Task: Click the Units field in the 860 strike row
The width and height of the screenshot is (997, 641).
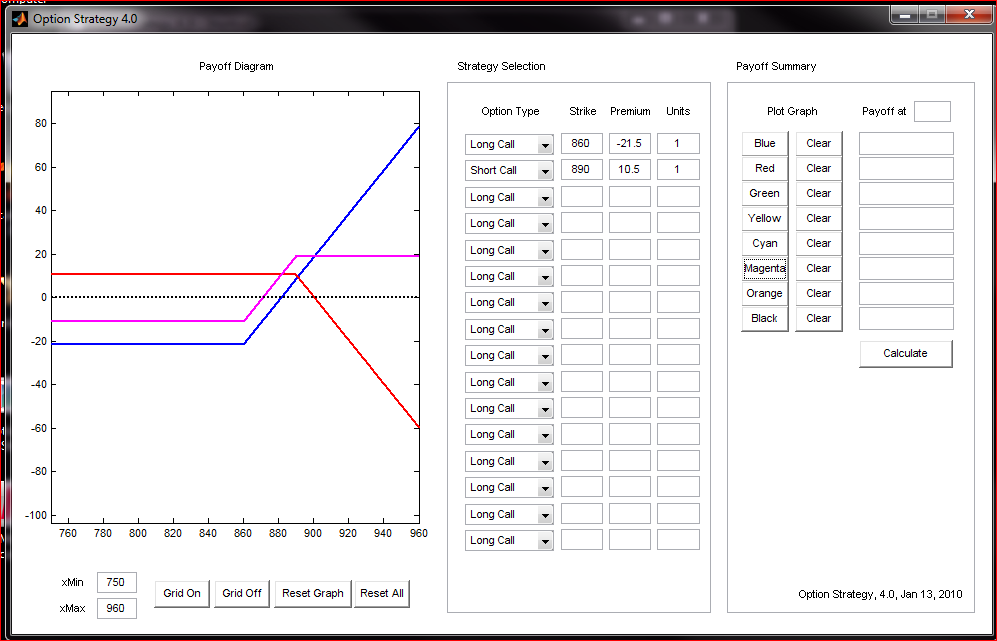Action: [x=678, y=144]
